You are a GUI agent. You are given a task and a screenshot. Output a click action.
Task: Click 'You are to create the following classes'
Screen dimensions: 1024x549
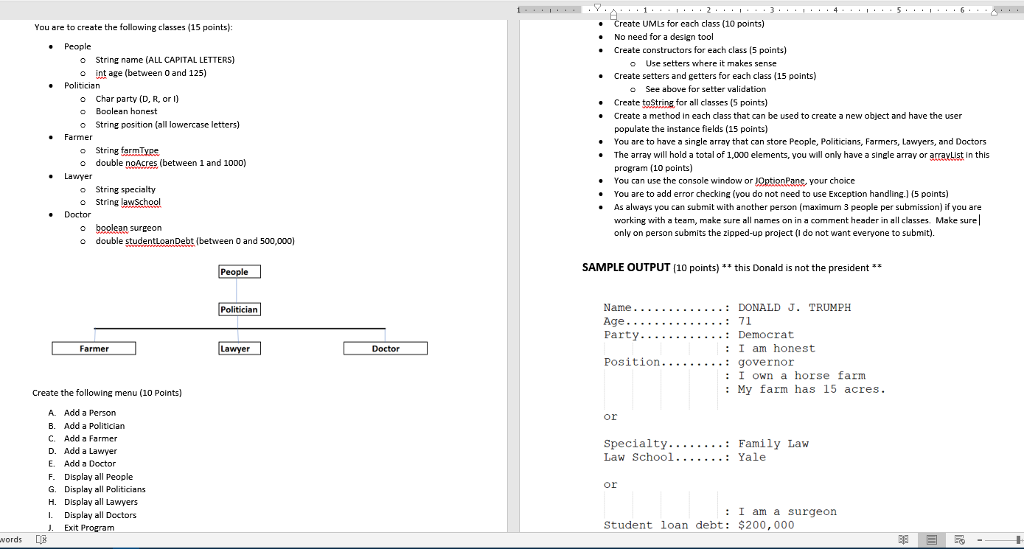tap(110, 27)
